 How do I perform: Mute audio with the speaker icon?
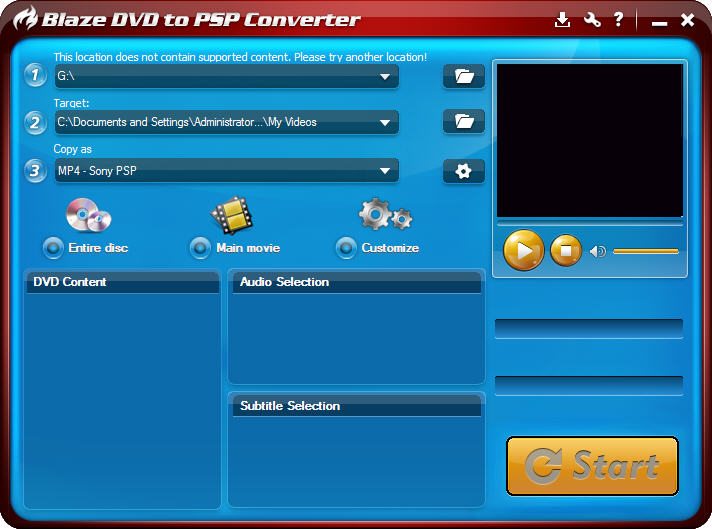click(x=598, y=251)
